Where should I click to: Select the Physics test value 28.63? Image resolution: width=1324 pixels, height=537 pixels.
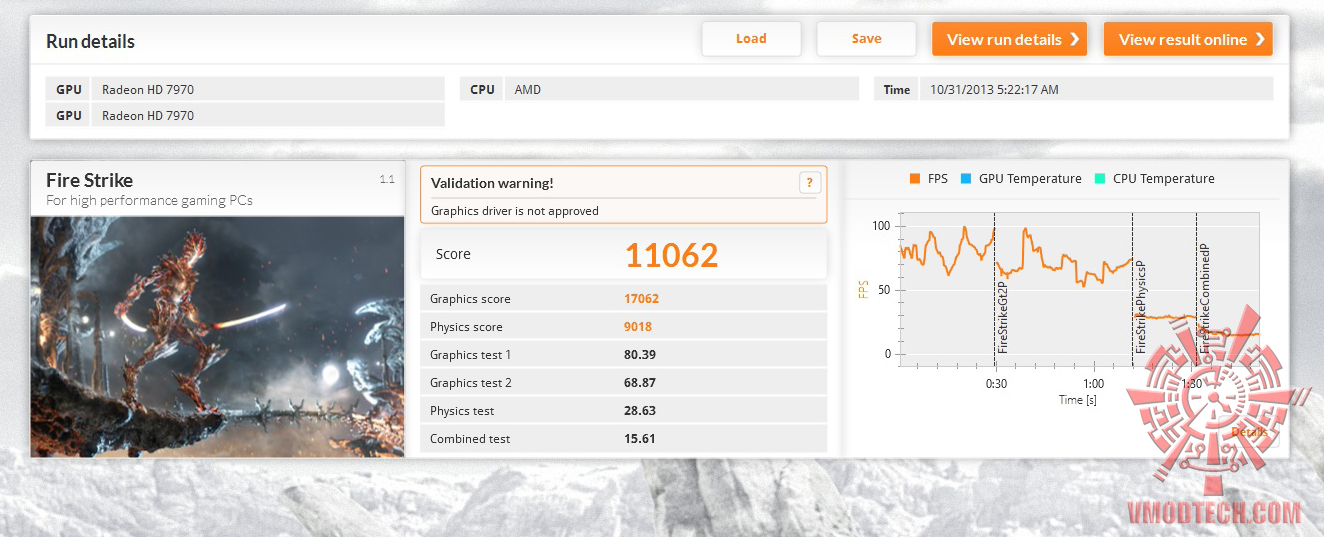(x=640, y=411)
